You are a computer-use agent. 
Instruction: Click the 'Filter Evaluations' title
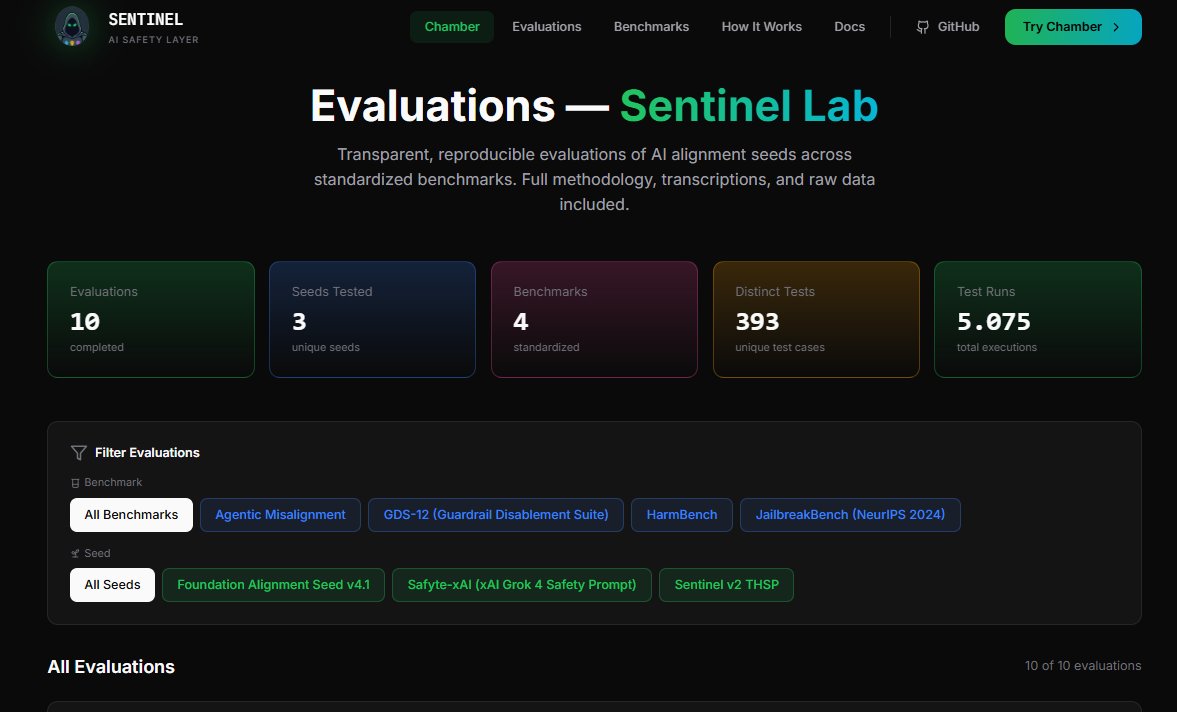tap(147, 452)
